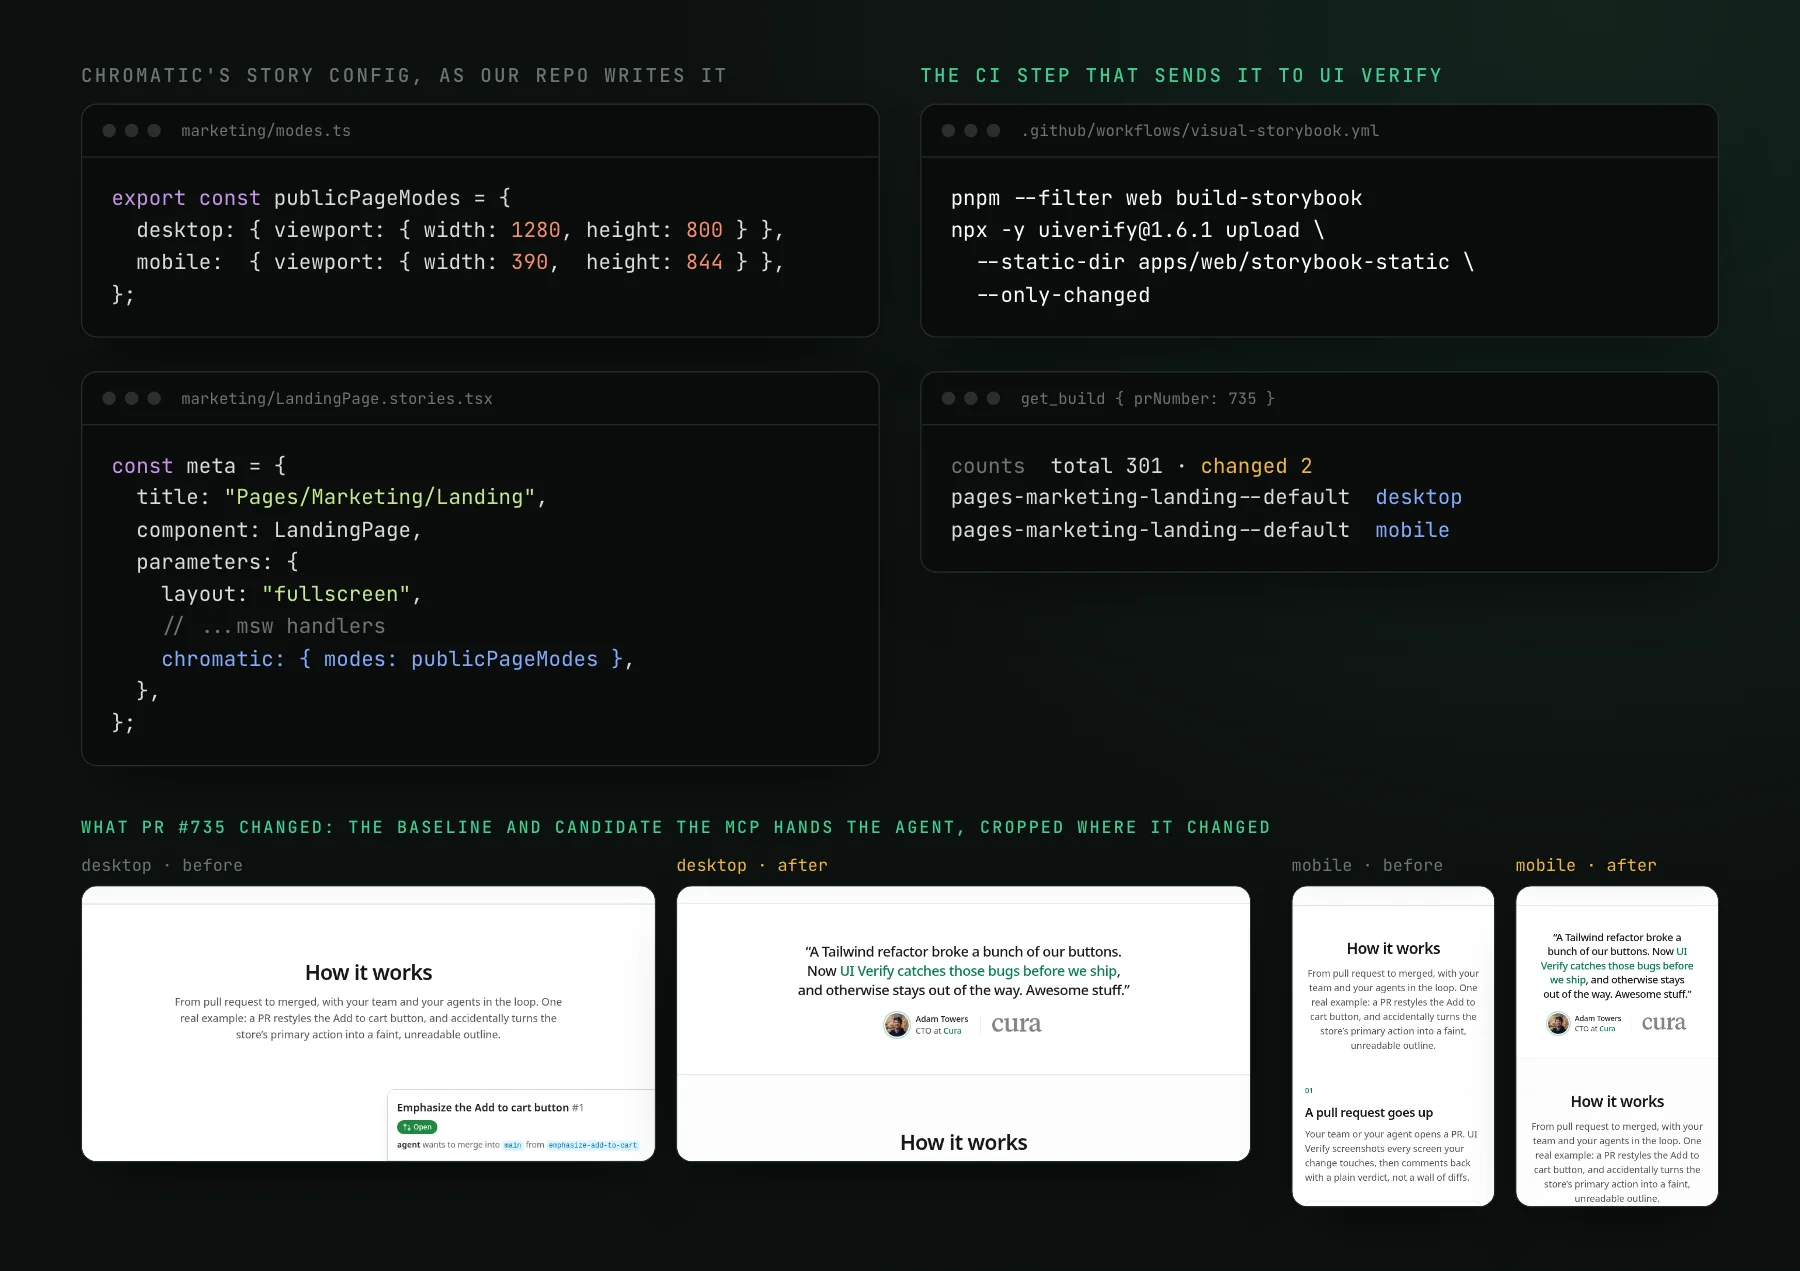Click the height value 844

[x=704, y=262]
